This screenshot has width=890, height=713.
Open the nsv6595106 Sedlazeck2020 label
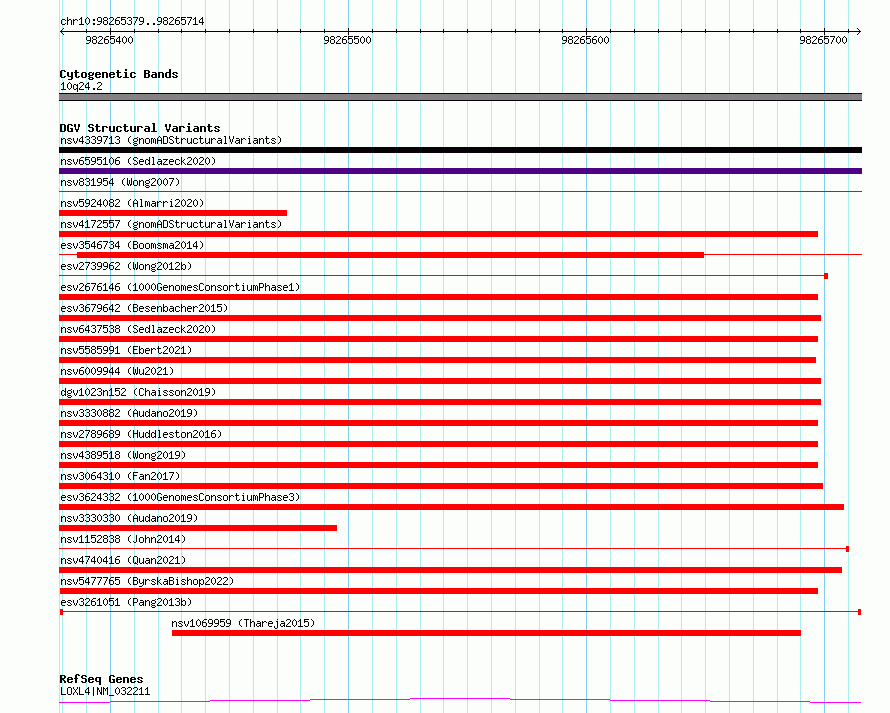pyautogui.click(x=138, y=161)
